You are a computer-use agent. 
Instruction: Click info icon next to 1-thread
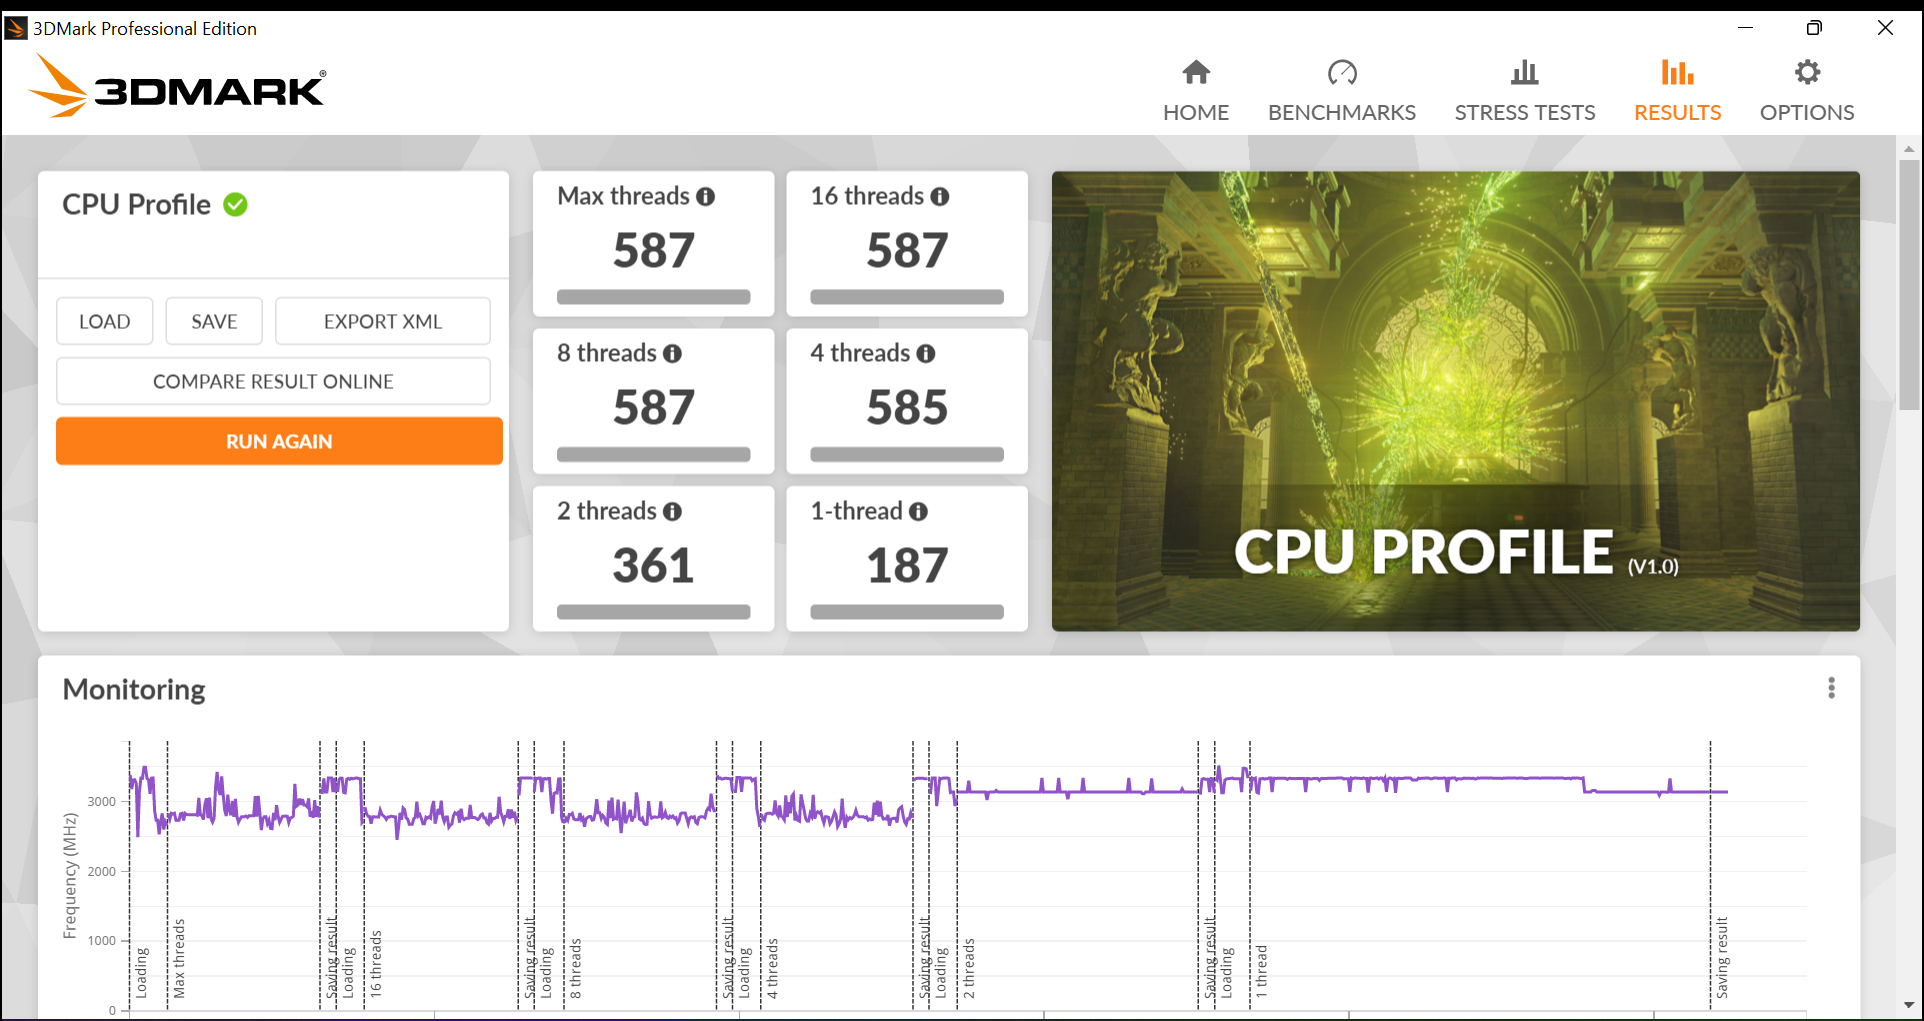click(918, 512)
